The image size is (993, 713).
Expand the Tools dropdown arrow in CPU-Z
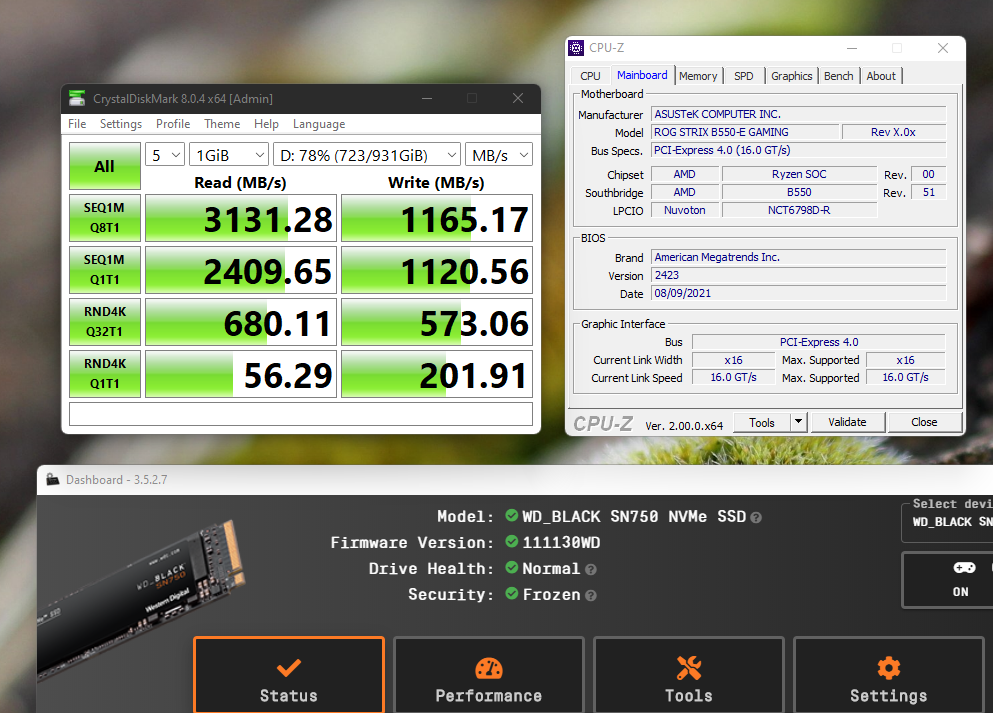797,421
